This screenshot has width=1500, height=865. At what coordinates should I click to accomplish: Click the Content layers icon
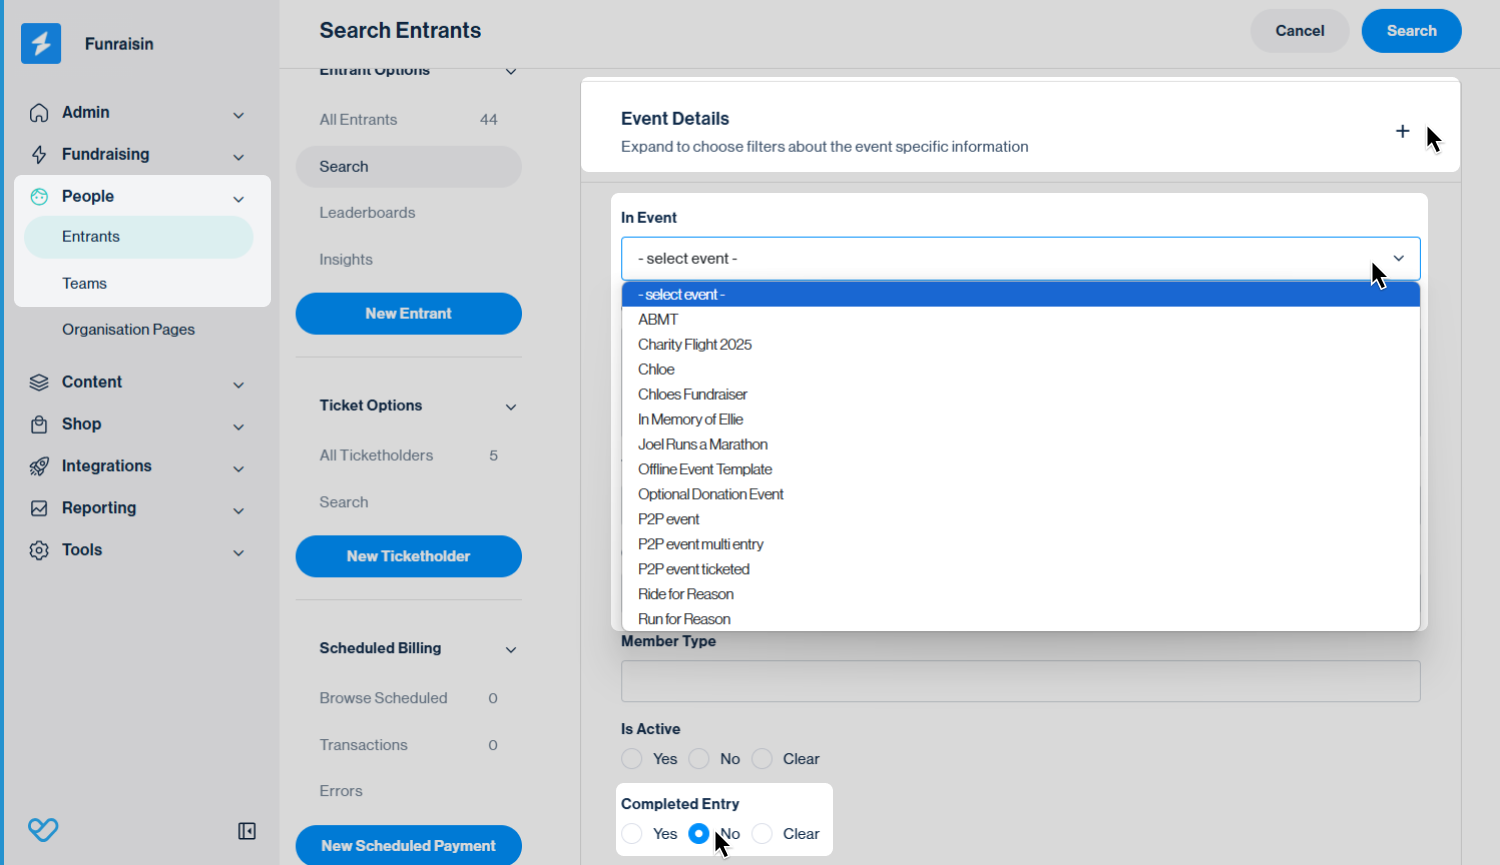[x=39, y=382]
